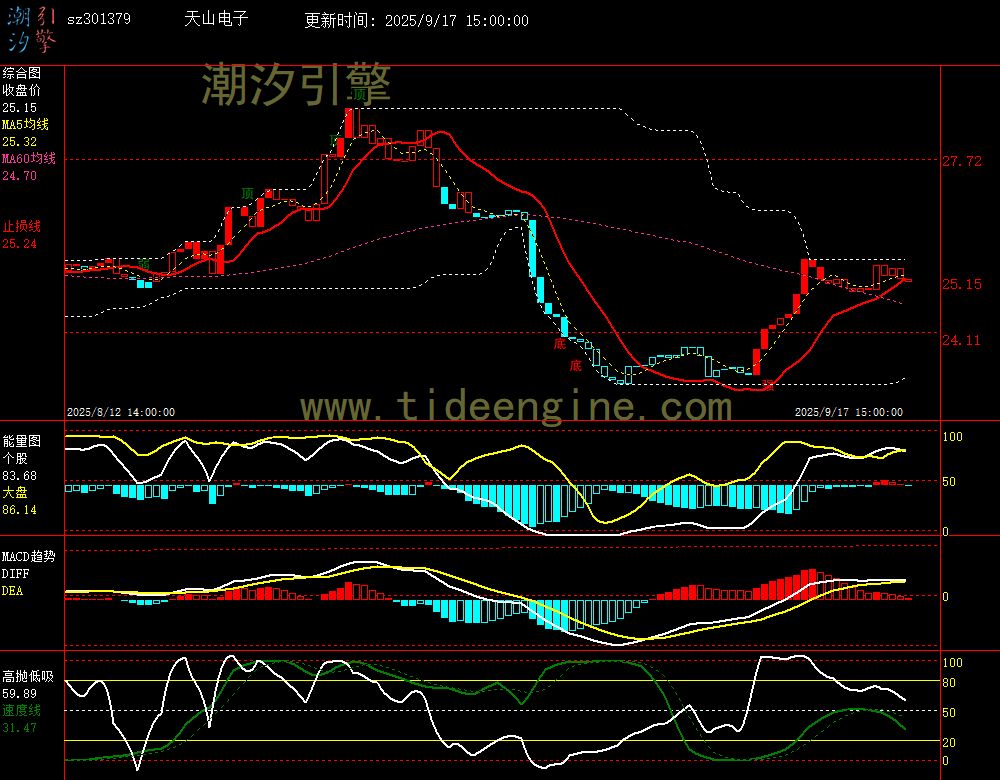The image size is (1000, 780).
Task: Click the 个股 value 83.68
Action: (x=20, y=476)
